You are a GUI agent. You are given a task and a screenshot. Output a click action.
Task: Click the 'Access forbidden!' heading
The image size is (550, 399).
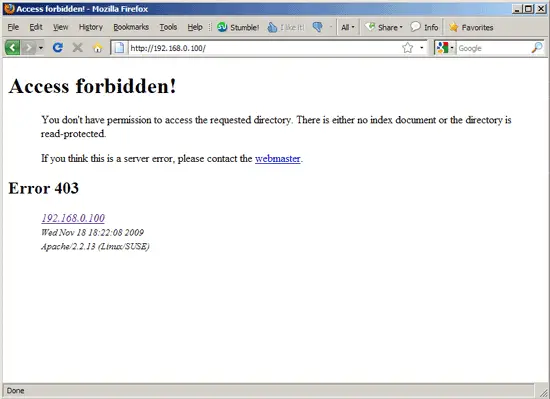(x=92, y=86)
